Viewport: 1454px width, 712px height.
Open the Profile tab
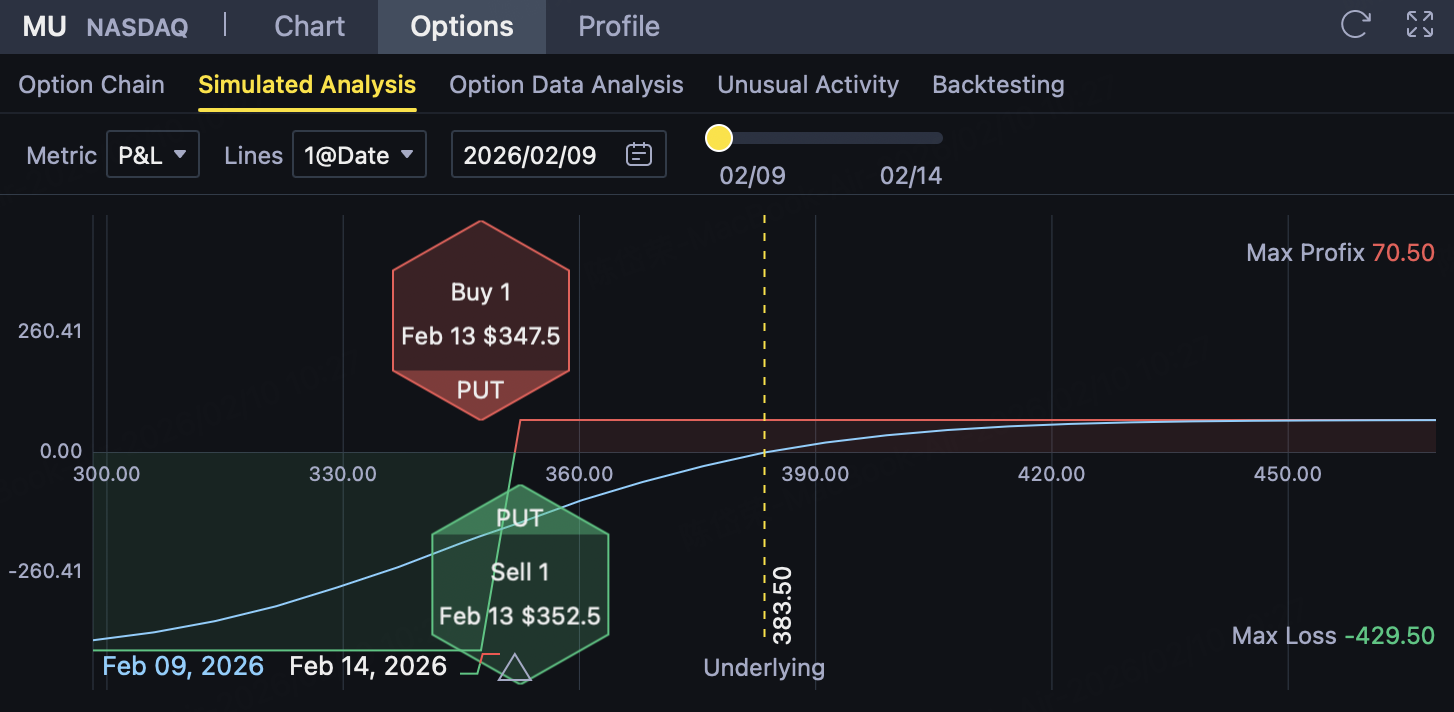click(x=619, y=26)
